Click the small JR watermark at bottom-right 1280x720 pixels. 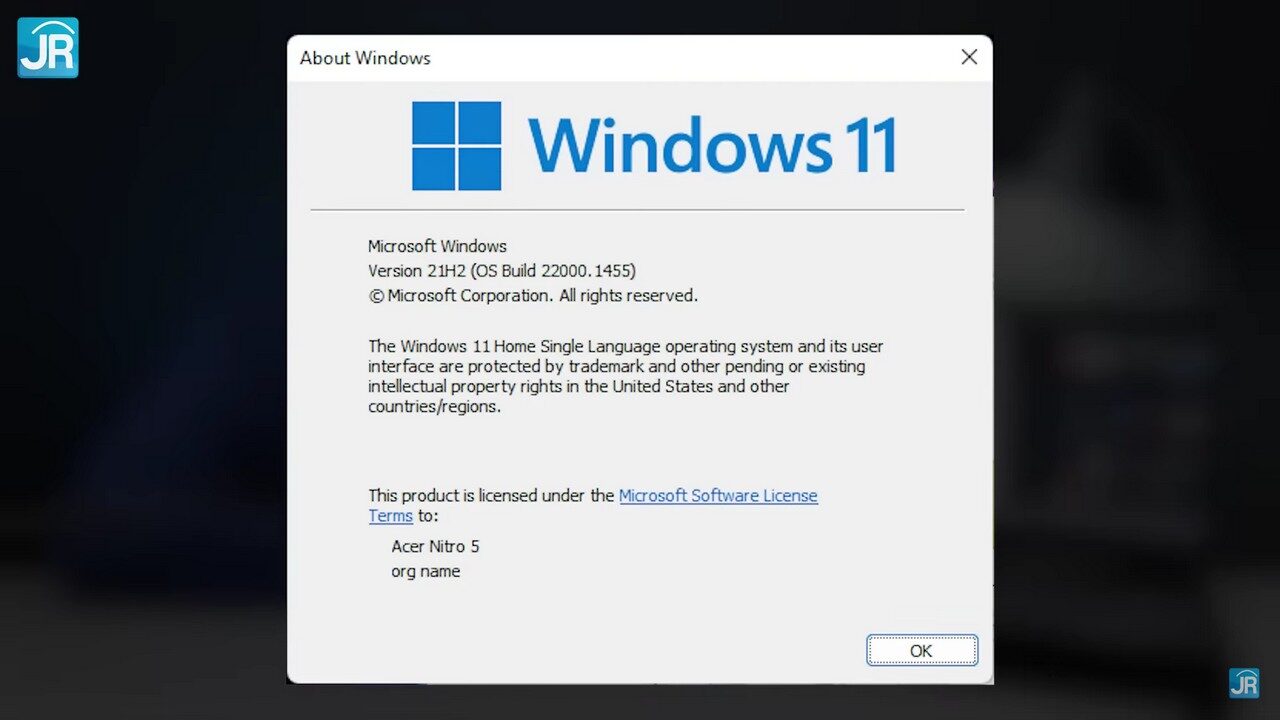(1244, 683)
